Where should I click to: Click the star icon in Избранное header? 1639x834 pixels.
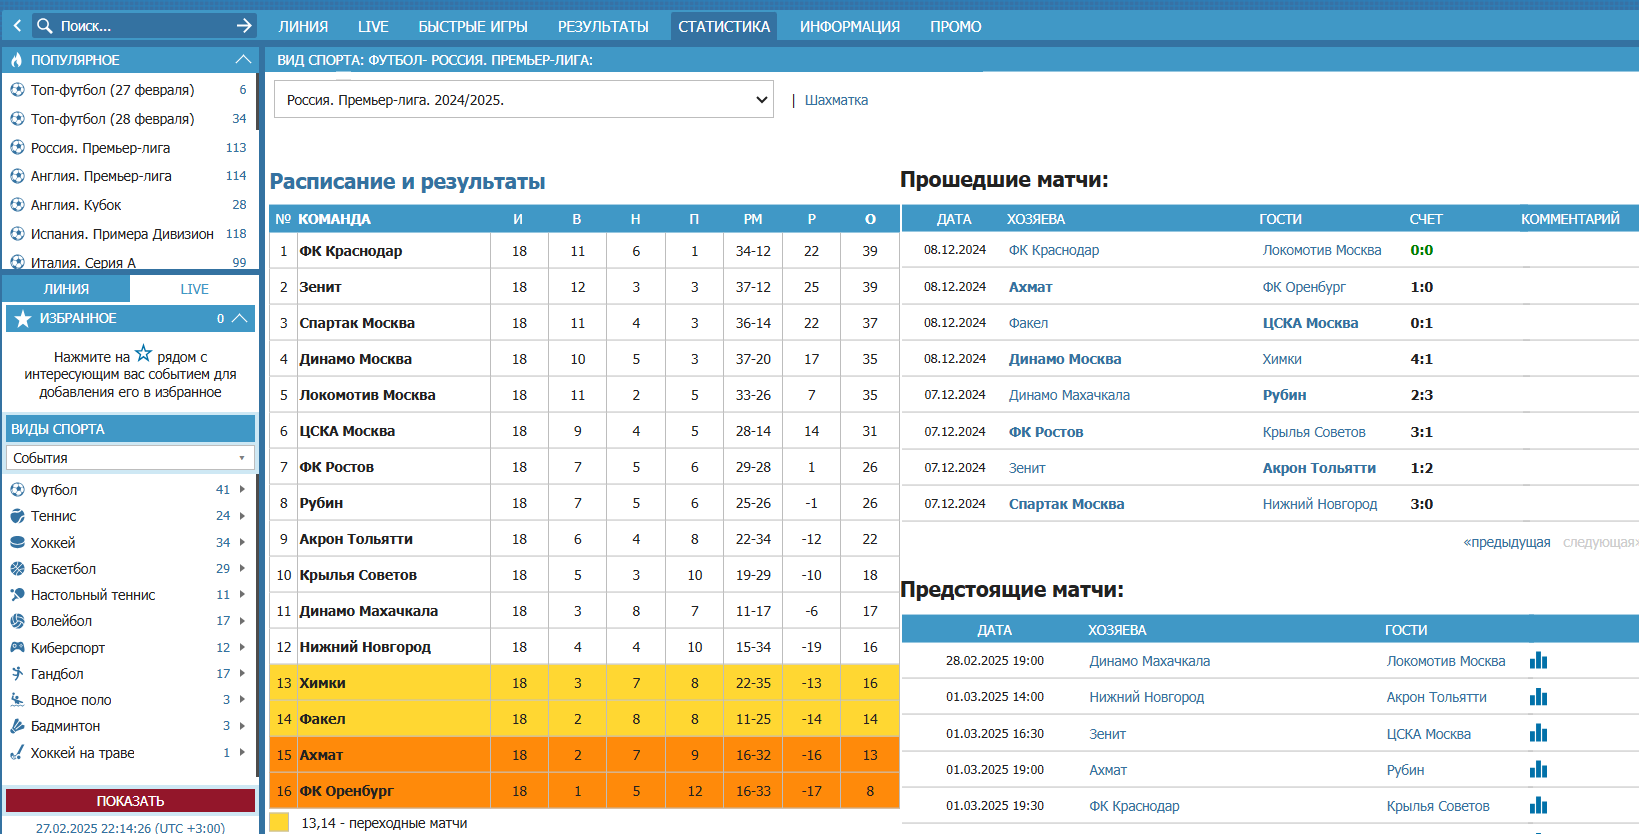click(x=23, y=318)
